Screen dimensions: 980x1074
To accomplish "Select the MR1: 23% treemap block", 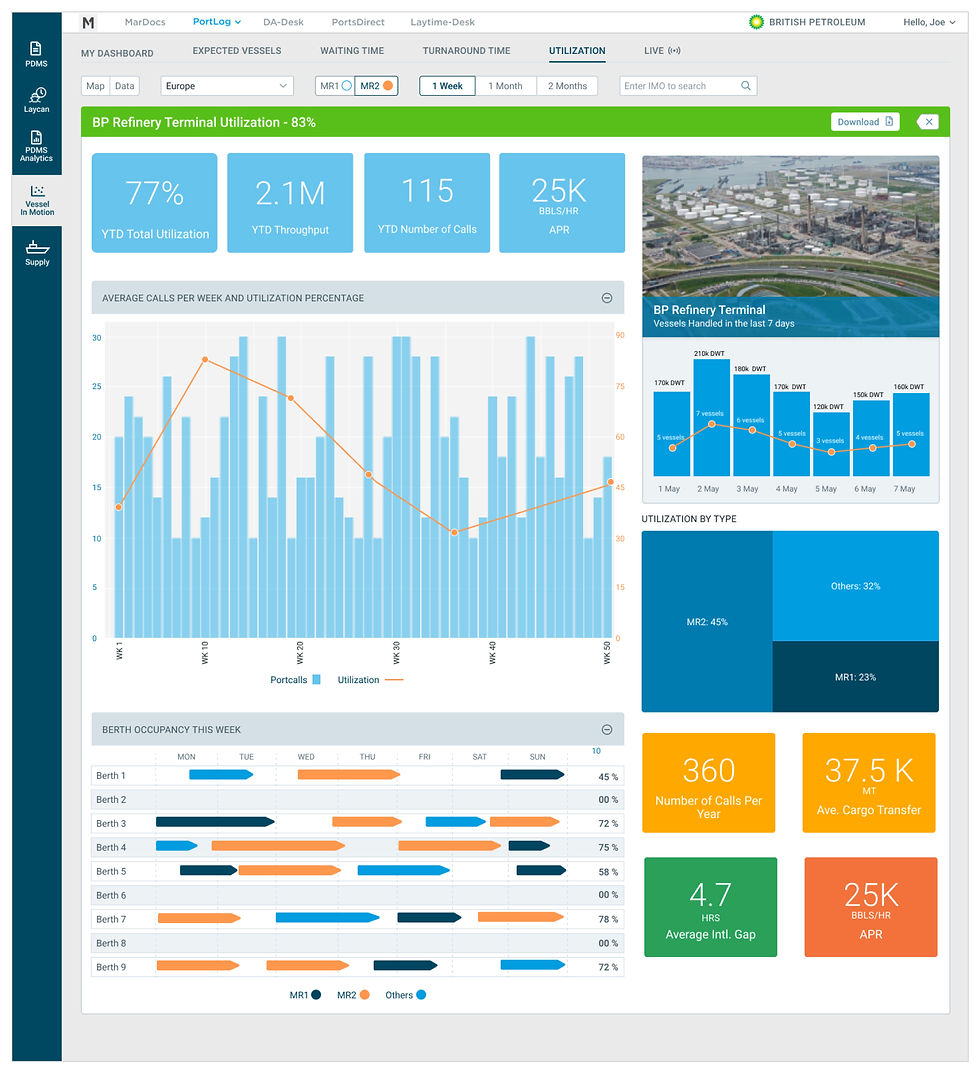I will click(855, 677).
